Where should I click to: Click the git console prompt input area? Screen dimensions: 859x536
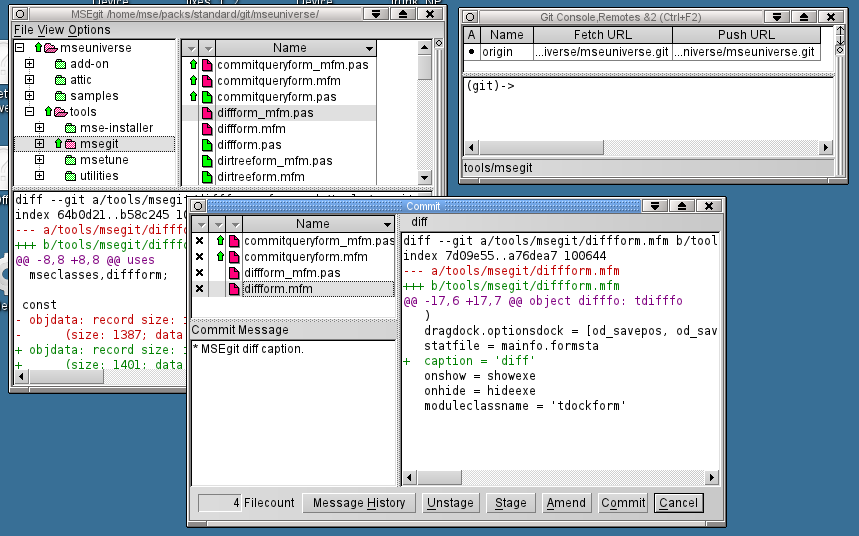coord(649,110)
